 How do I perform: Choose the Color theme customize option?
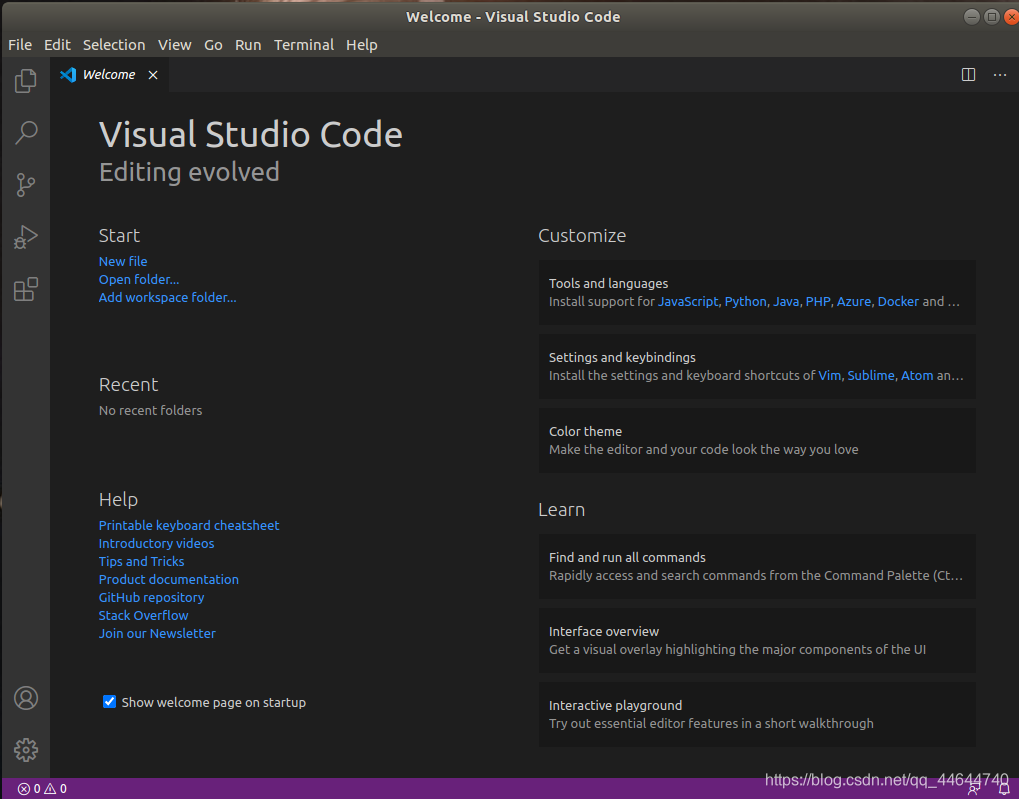756,440
